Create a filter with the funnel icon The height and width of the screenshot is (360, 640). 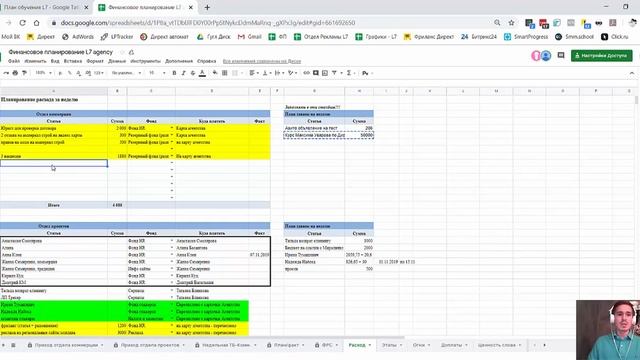[x=334, y=73]
